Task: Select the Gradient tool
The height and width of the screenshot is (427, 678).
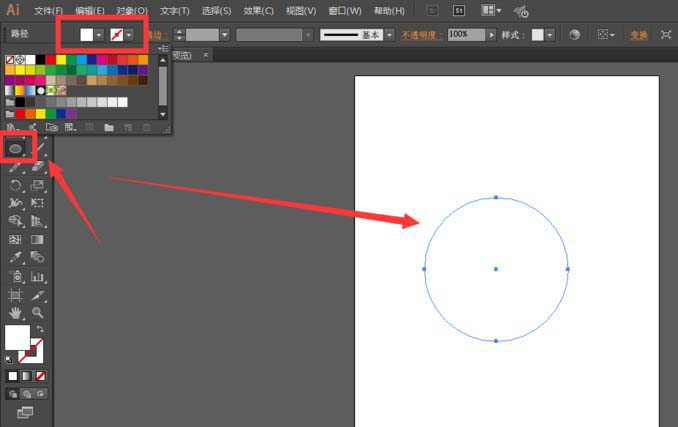Action: click(x=38, y=239)
